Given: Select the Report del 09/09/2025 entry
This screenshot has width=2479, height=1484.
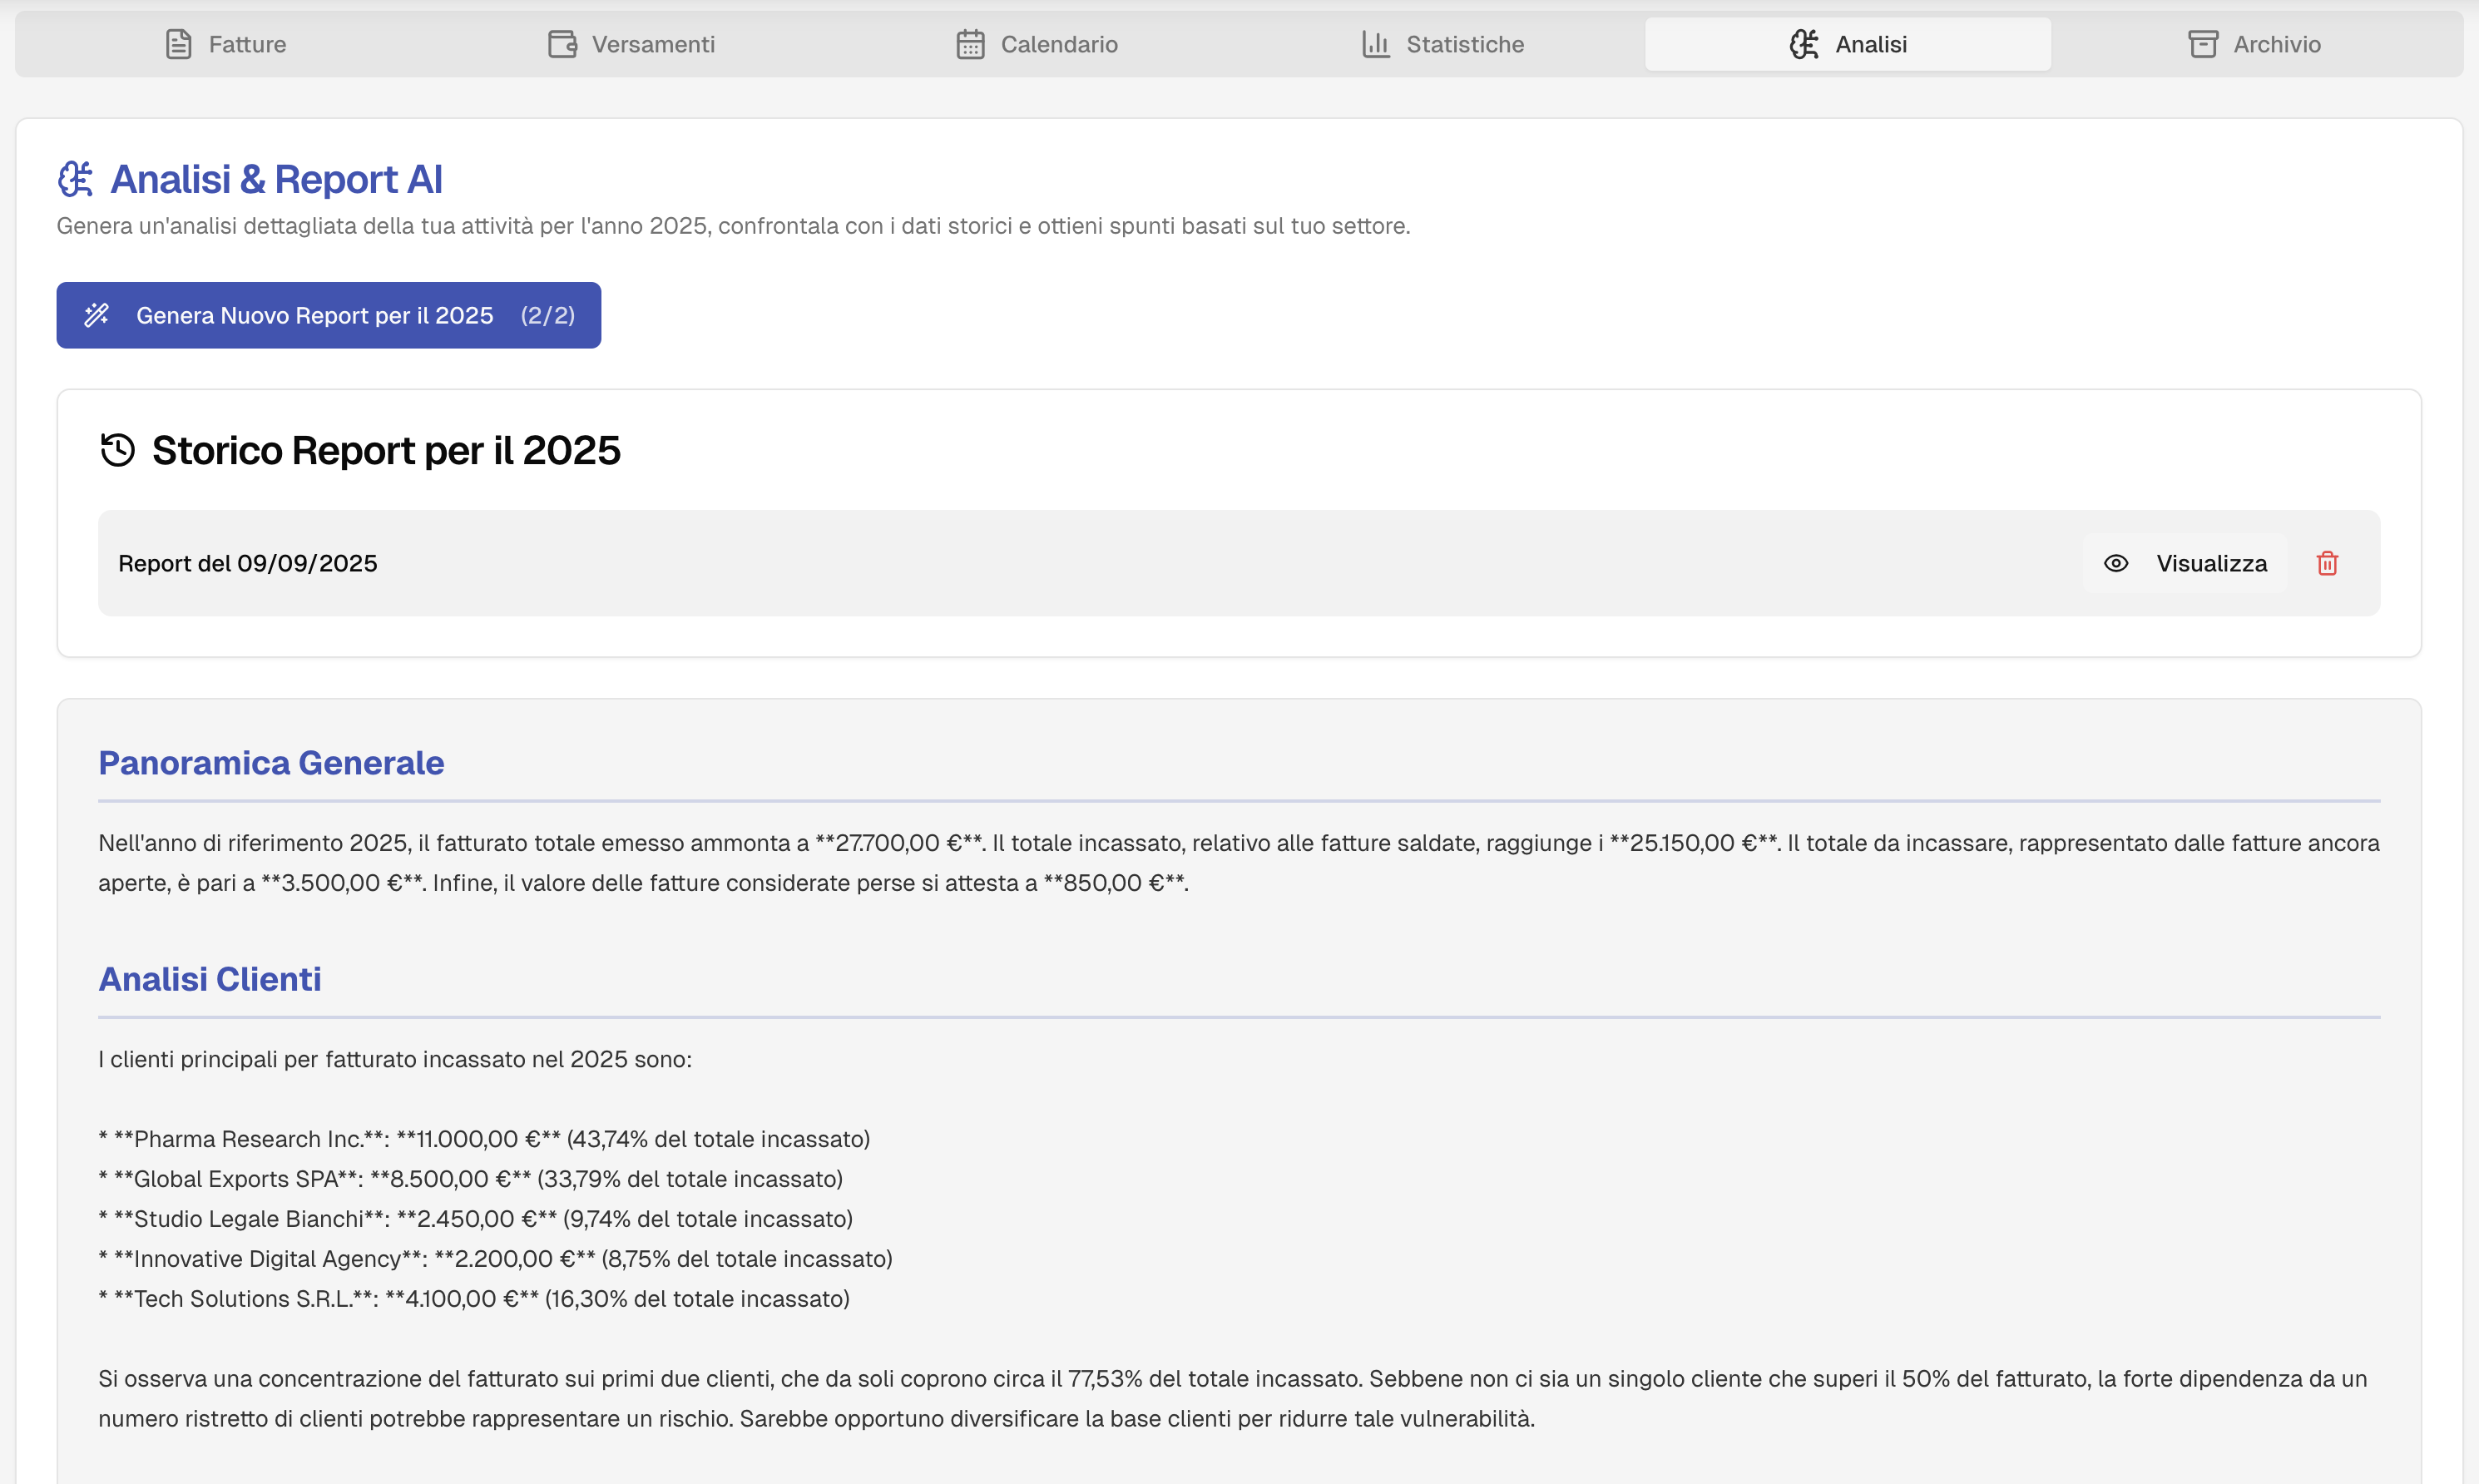Looking at the screenshot, I should [248, 563].
